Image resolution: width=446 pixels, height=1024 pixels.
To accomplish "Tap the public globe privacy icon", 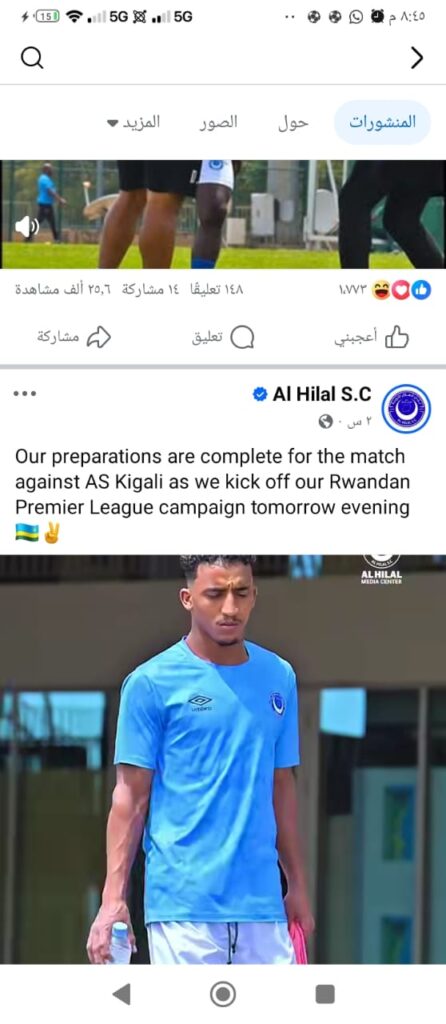I will pos(326,423).
